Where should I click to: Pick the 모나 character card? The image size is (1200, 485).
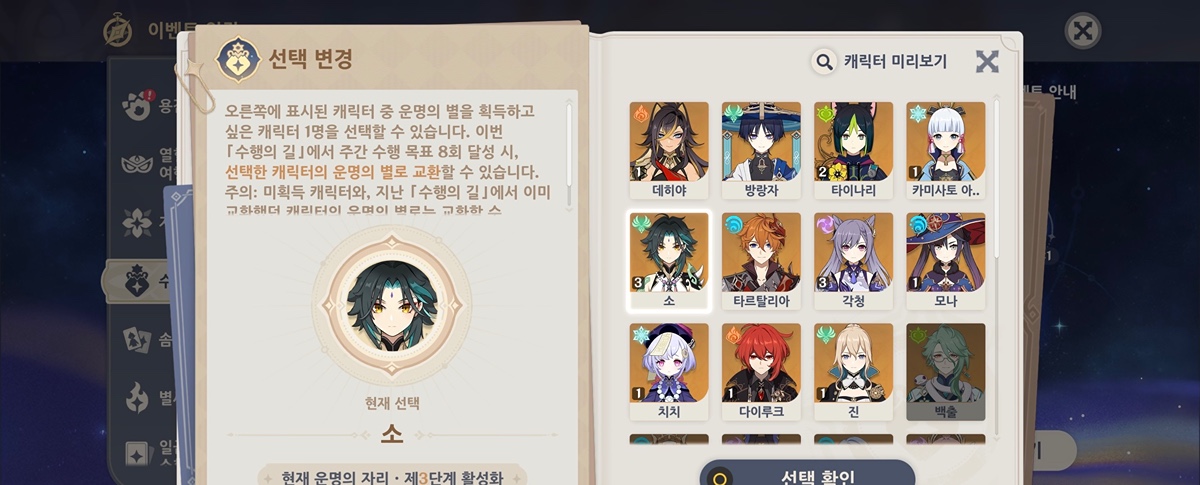pos(945,261)
